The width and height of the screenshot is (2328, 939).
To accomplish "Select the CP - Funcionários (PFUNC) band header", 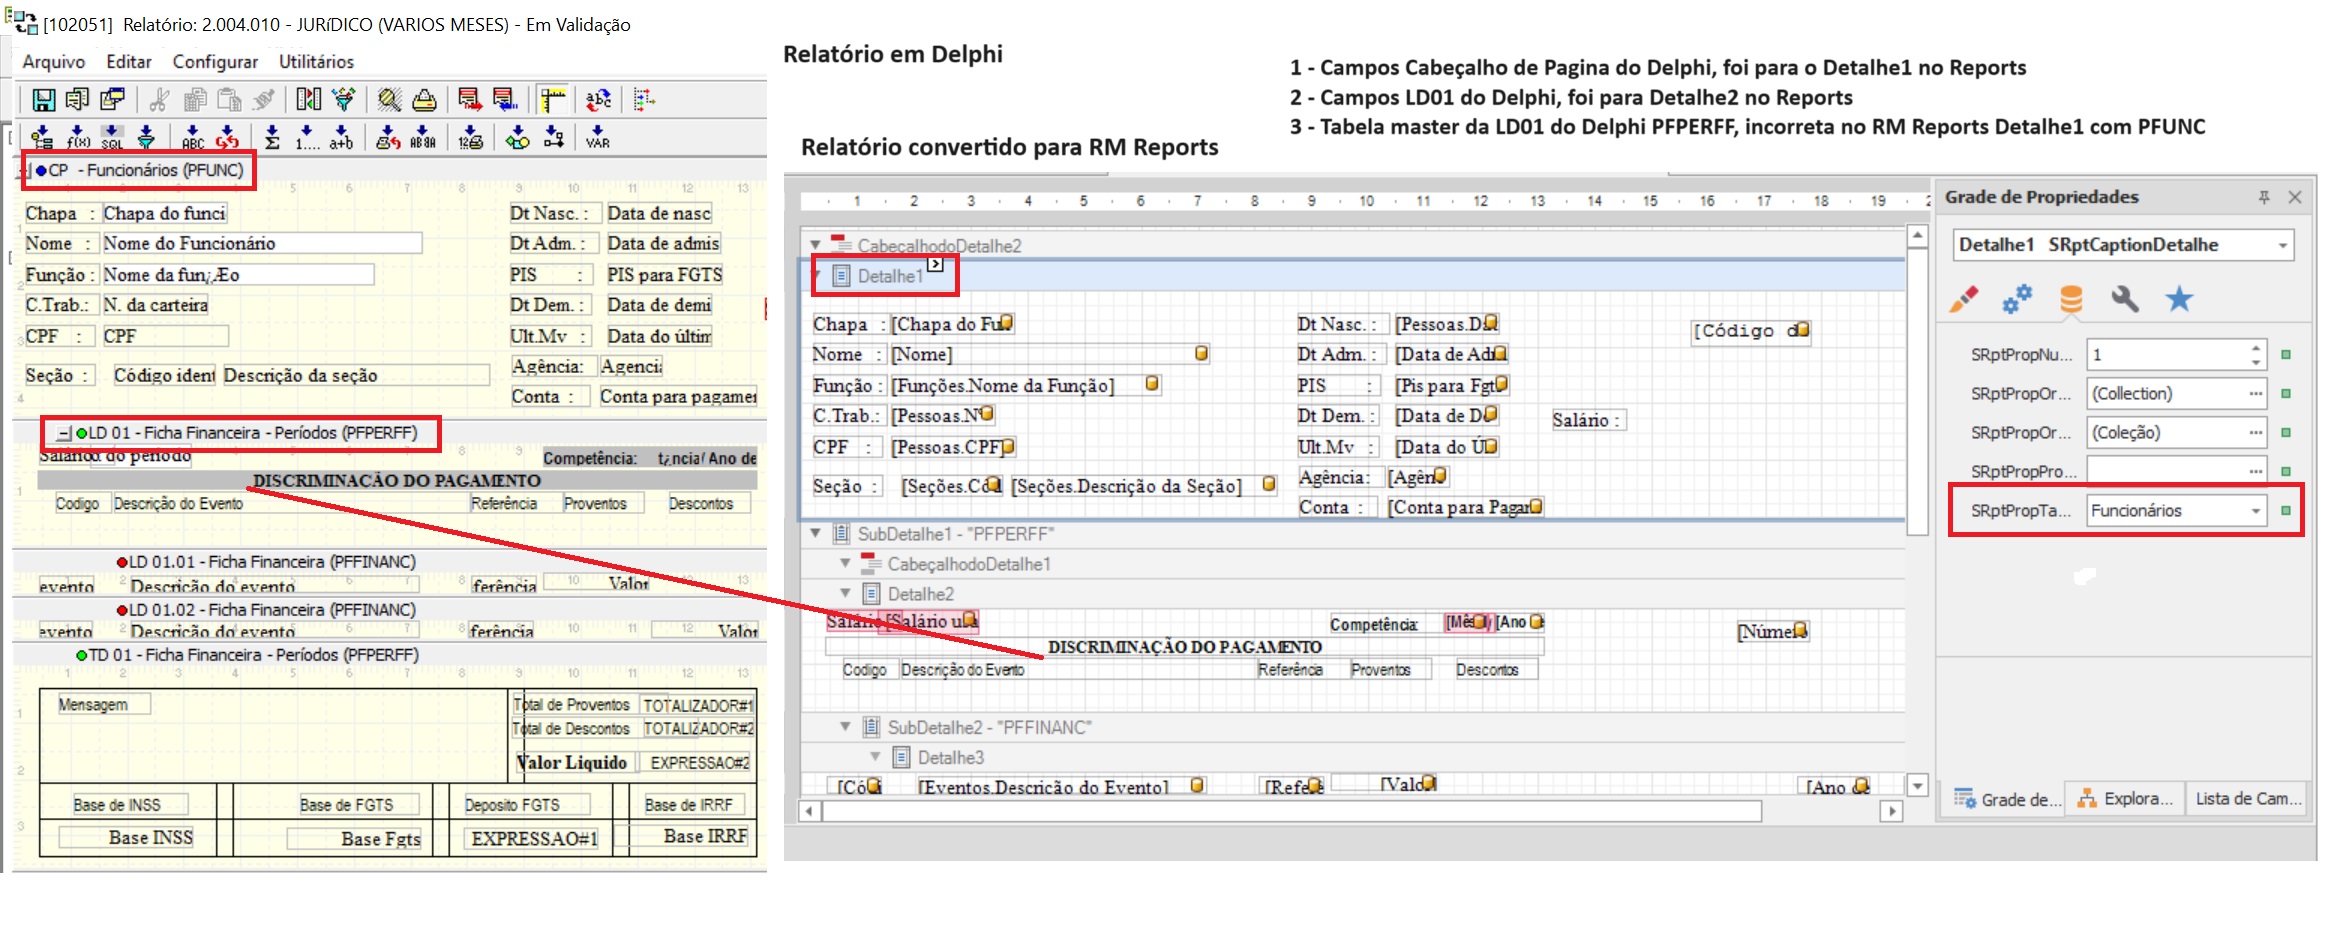I will [x=139, y=170].
